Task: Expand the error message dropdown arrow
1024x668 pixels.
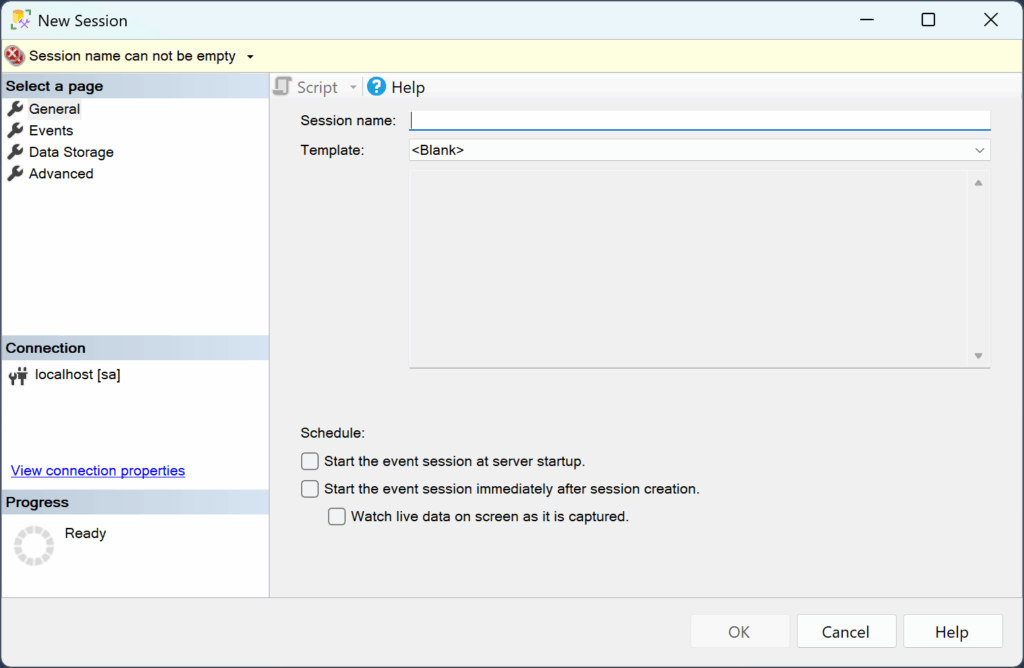Action: click(x=250, y=57)
